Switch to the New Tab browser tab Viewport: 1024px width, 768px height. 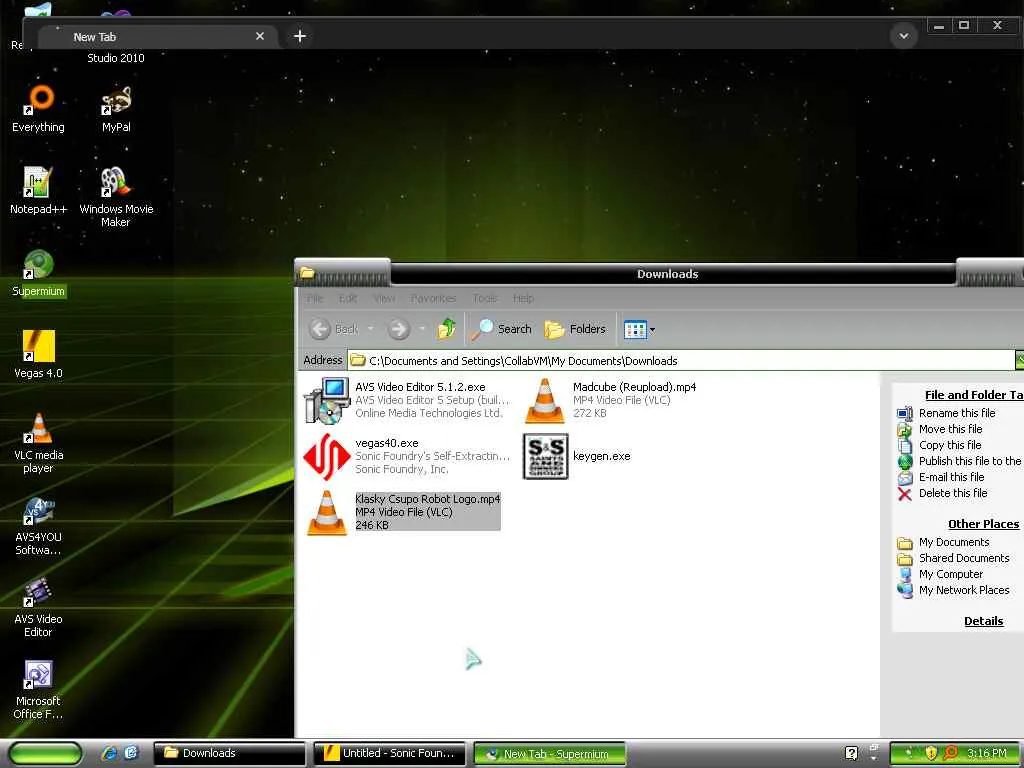pyautogui.click(x=155, y=37)
